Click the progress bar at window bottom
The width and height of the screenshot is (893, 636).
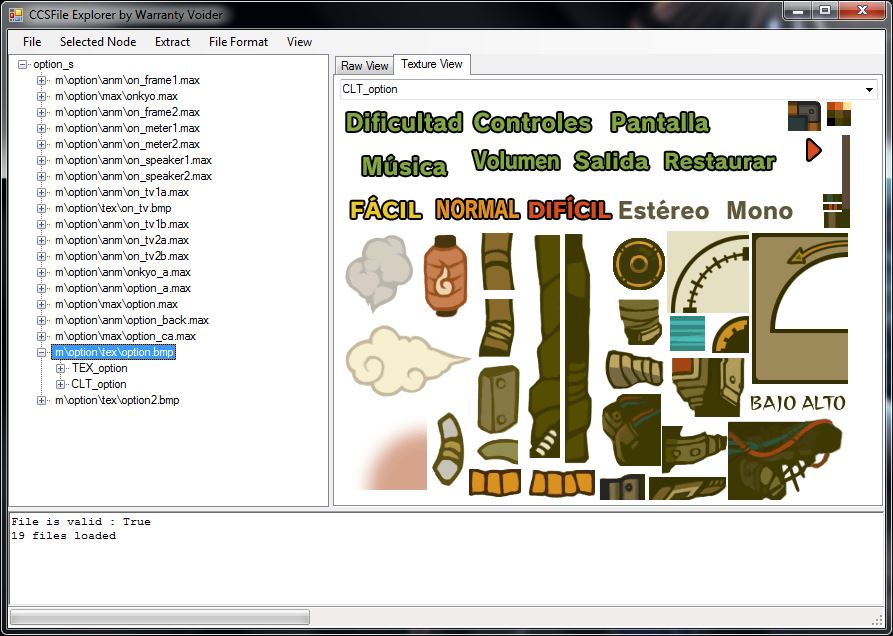(160, 617)
